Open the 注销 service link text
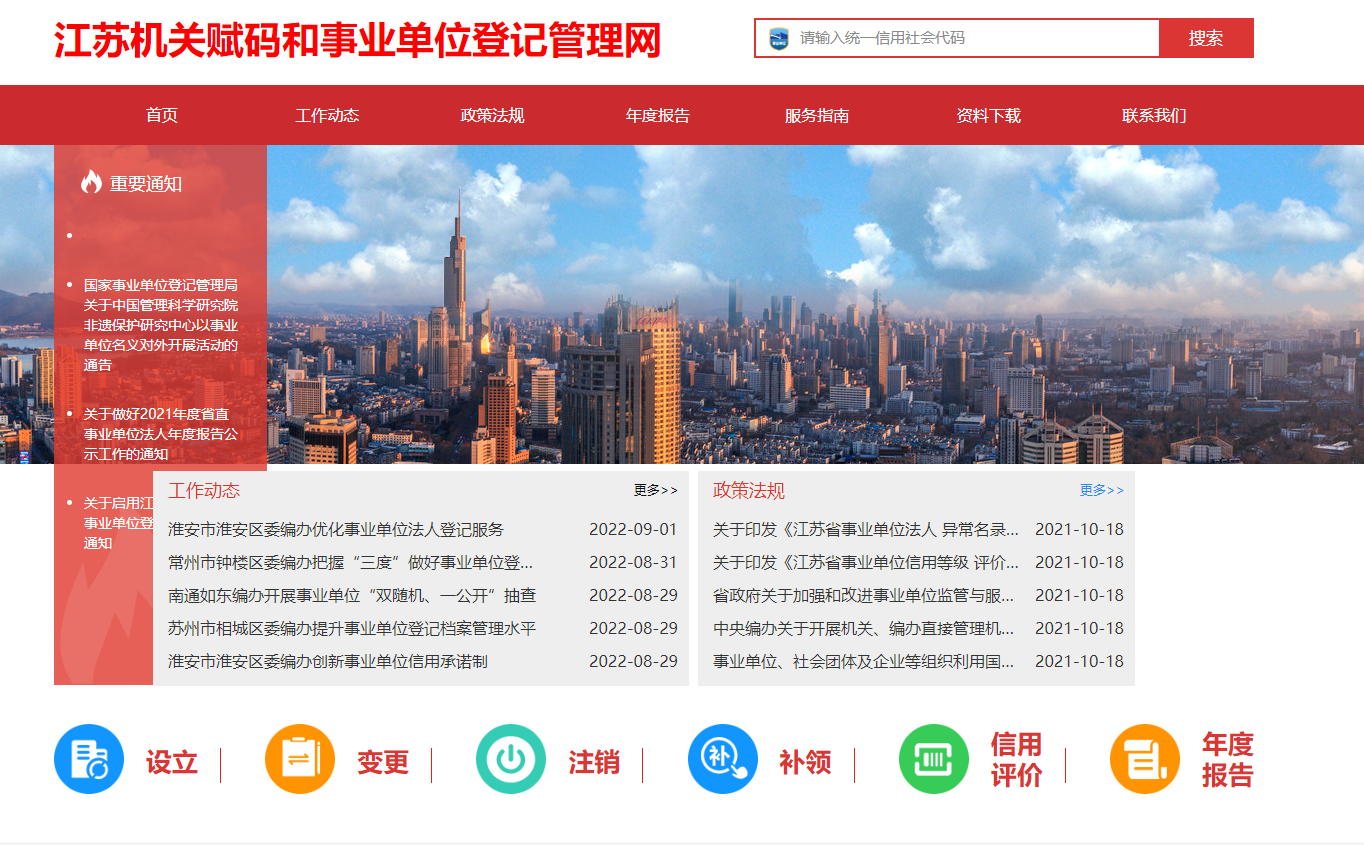The width and height of the screenshot is (1364, 845). click(594, 763)
